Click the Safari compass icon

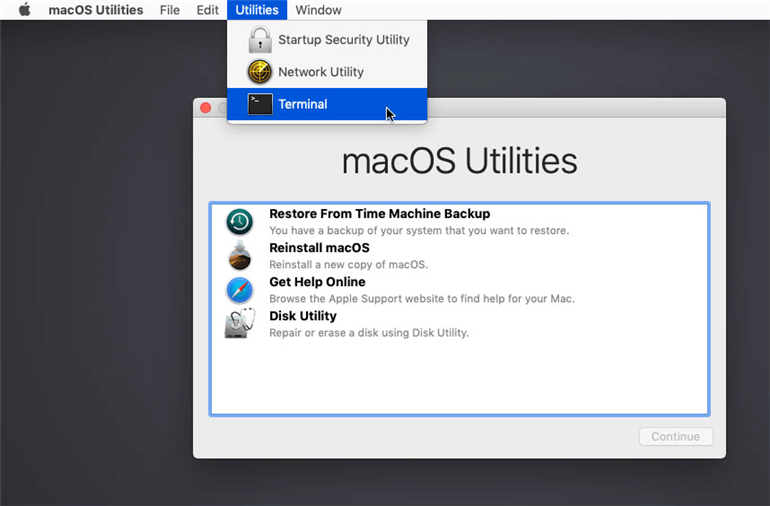240,290
